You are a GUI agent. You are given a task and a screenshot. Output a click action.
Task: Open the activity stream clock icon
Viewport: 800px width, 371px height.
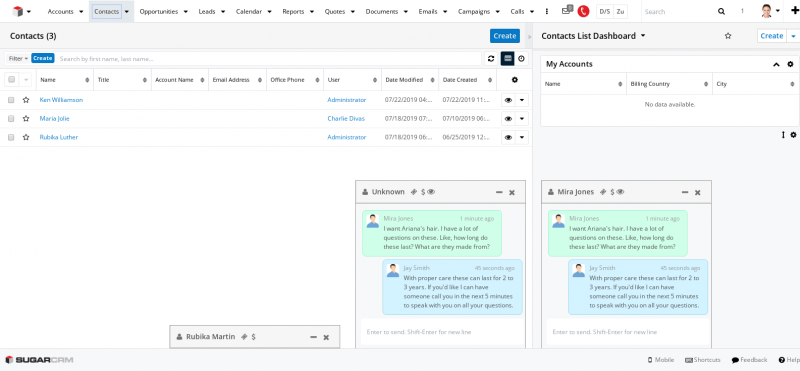(521, 59)
